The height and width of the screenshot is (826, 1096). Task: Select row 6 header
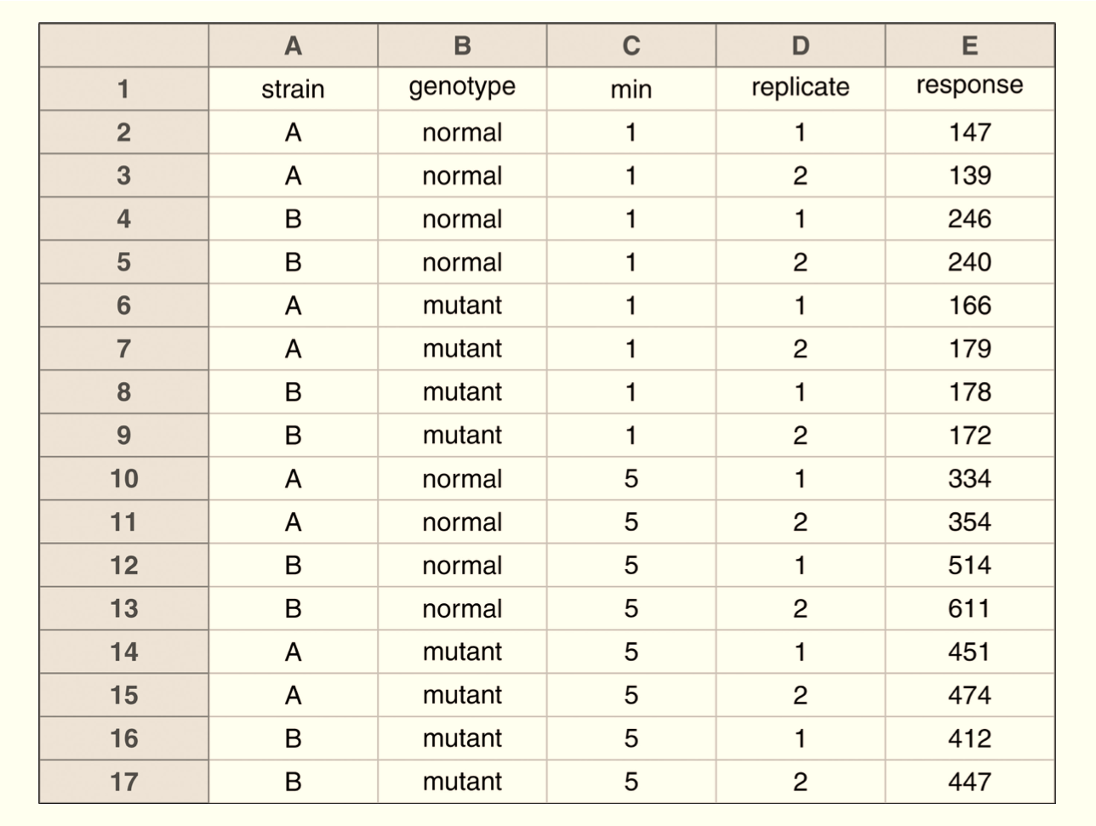pyautogui.click(x=124, y=305)
